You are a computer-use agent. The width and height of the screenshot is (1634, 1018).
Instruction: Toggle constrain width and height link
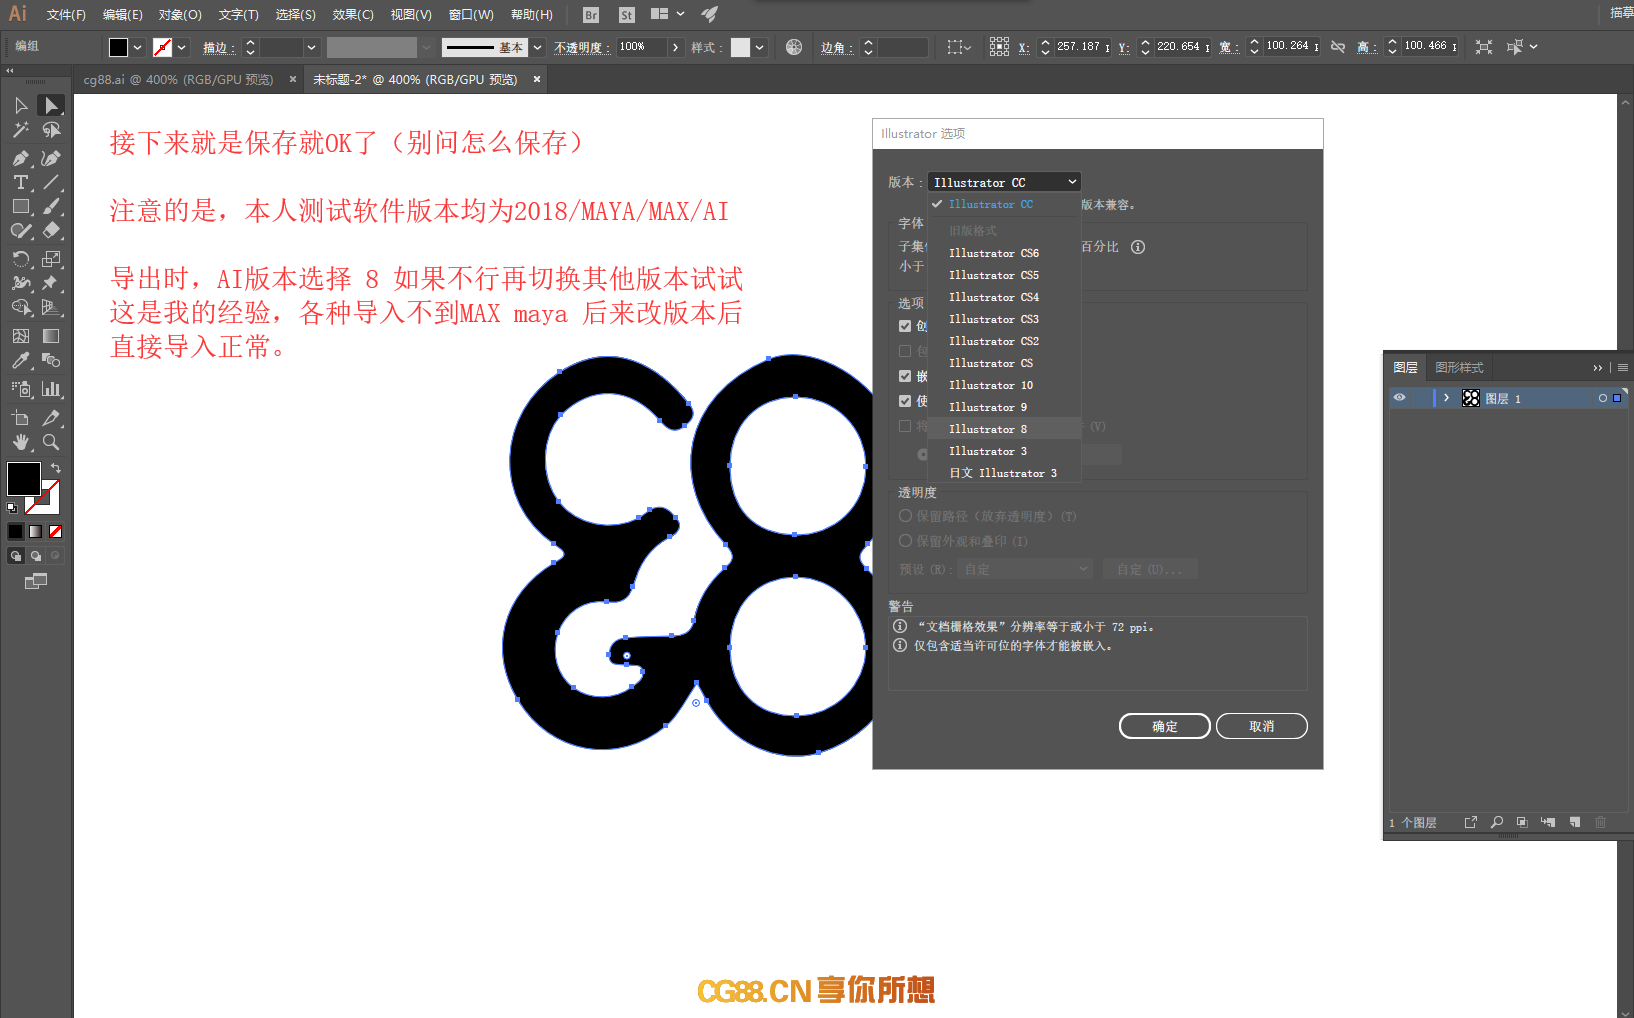click(x=1338, y=47)
